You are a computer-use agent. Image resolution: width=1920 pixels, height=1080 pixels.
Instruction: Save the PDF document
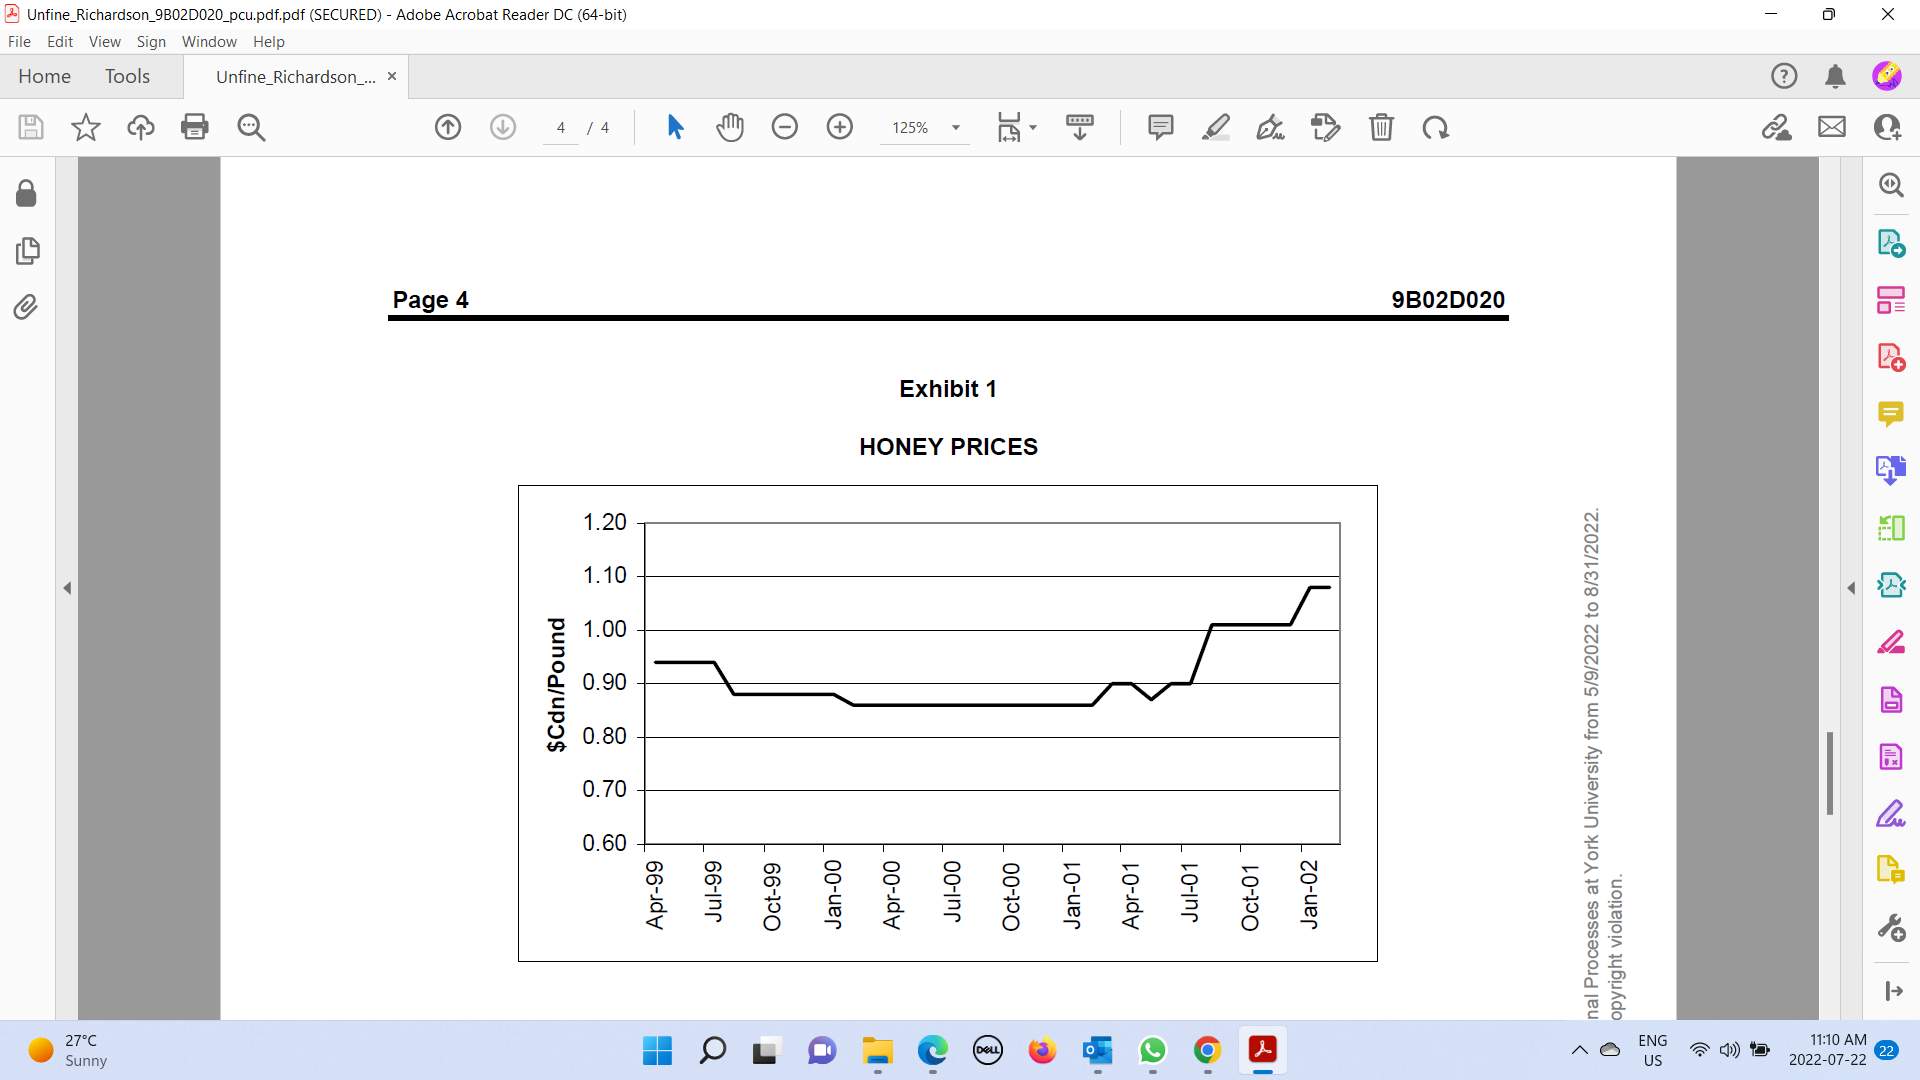[x=30, y=127]
